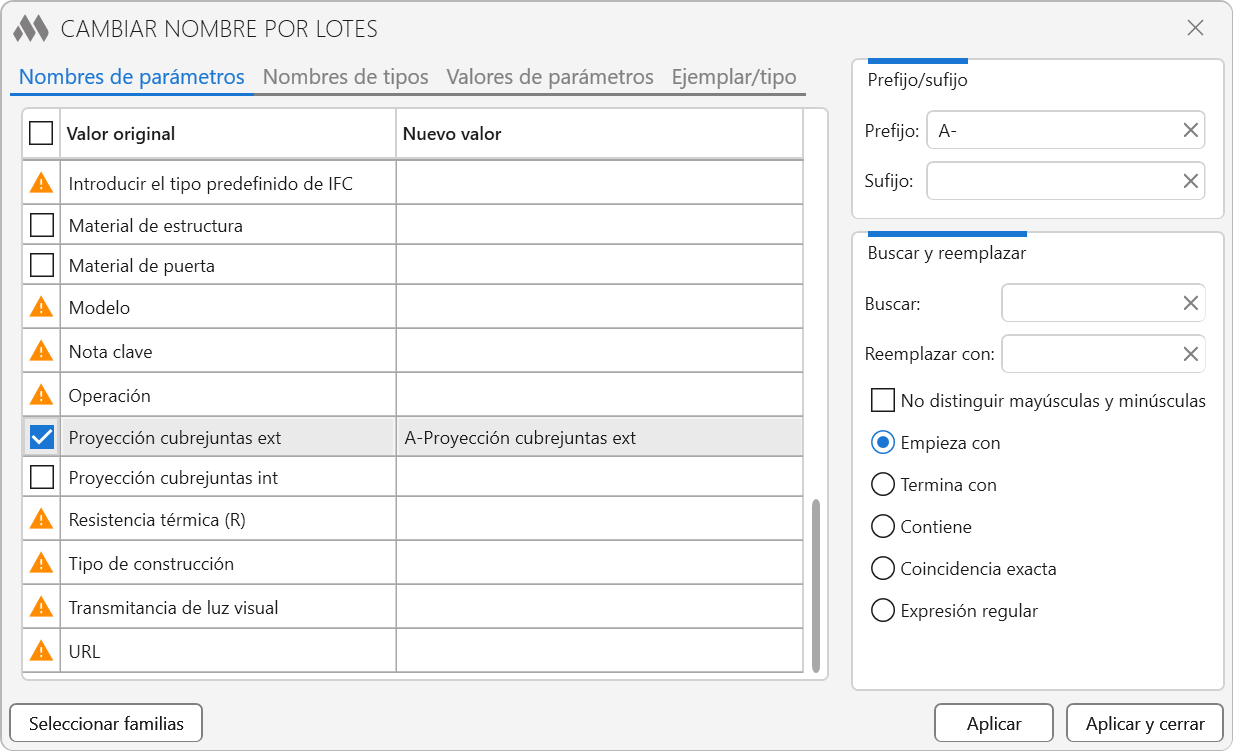
Task: Click warning icon next to URL row
Action: point(41,651)
